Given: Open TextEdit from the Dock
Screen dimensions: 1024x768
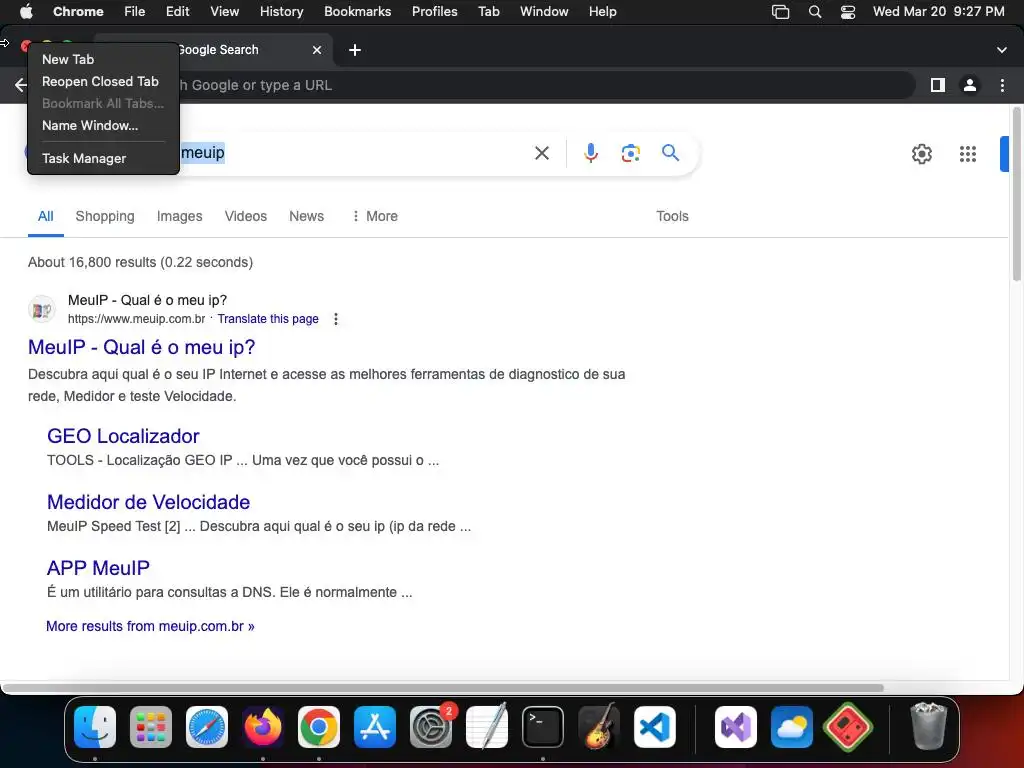Looking at the screenshot, I should coord(487,727).
